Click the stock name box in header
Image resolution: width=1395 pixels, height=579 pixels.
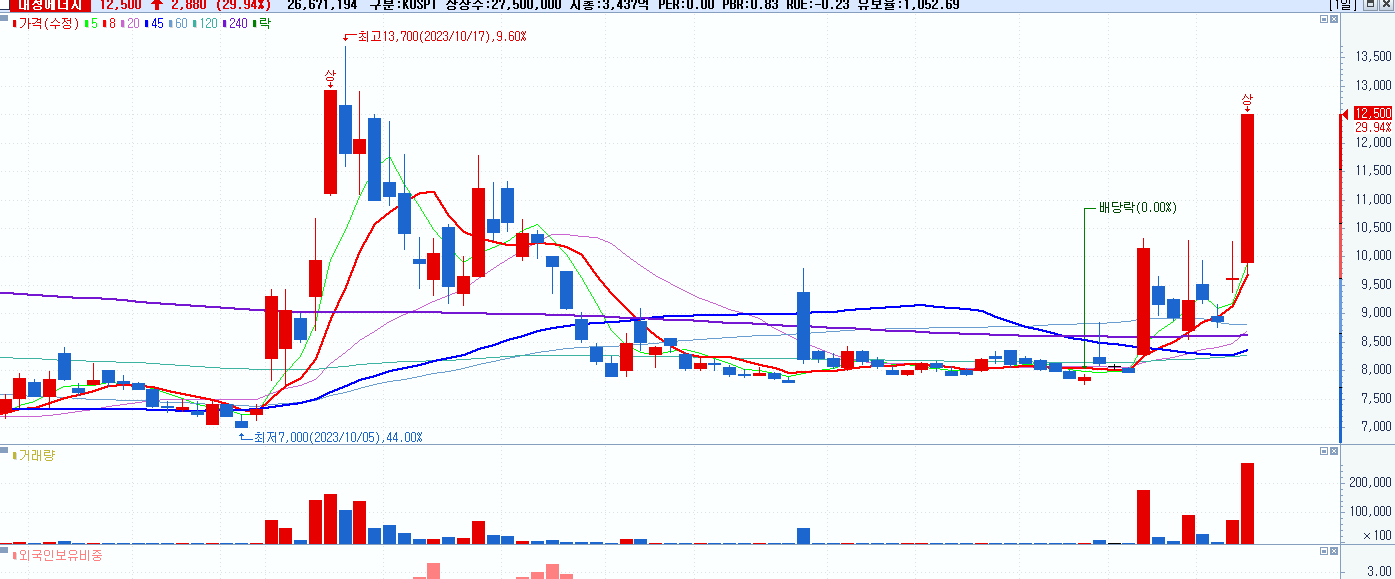(x=50, y=5)
